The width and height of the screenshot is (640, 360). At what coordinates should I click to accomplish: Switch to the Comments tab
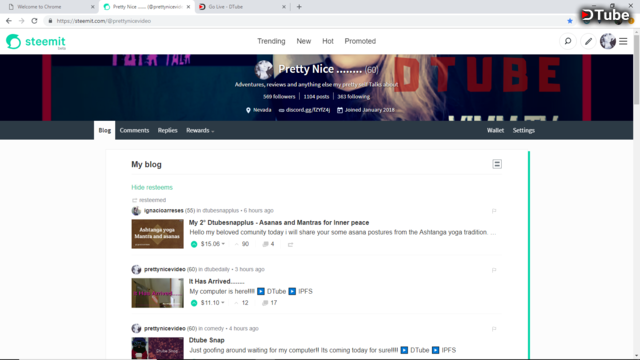(x=134, y=130)
